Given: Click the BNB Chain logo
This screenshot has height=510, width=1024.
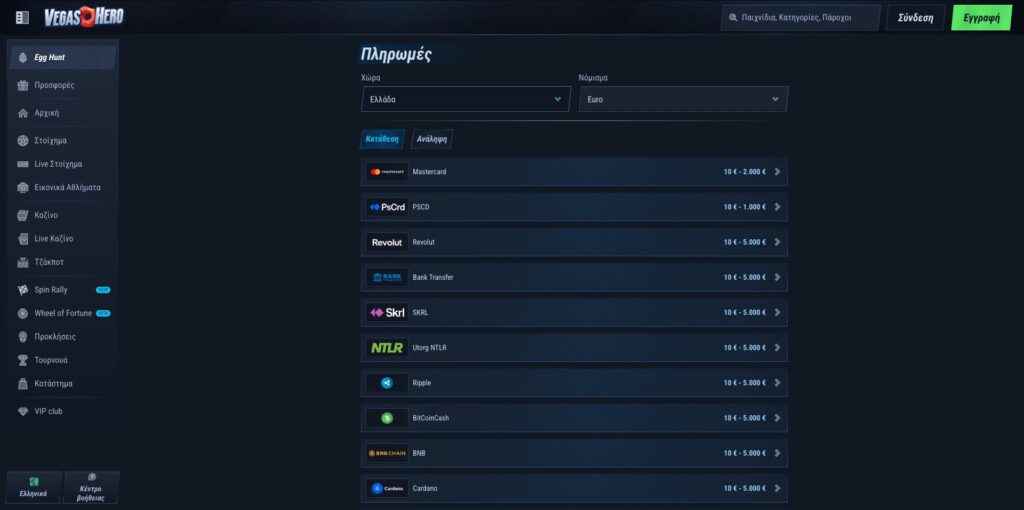Looking at the screenshot, I should (386, 453).
